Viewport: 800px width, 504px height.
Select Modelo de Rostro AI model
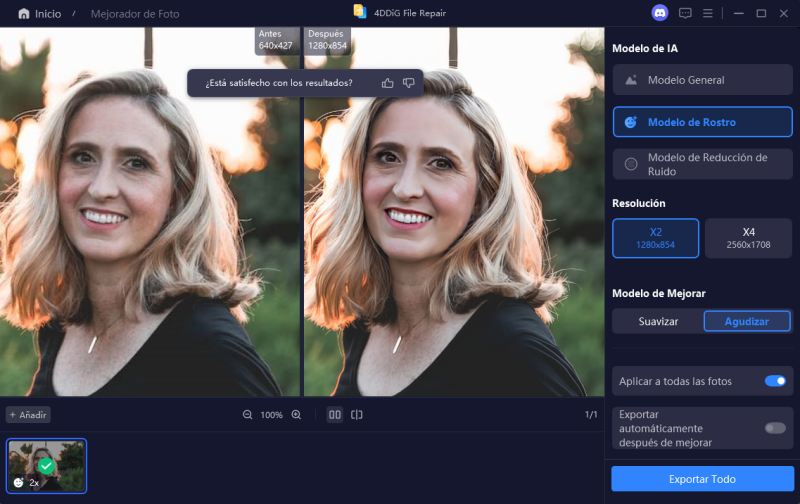tap(703, 122)
